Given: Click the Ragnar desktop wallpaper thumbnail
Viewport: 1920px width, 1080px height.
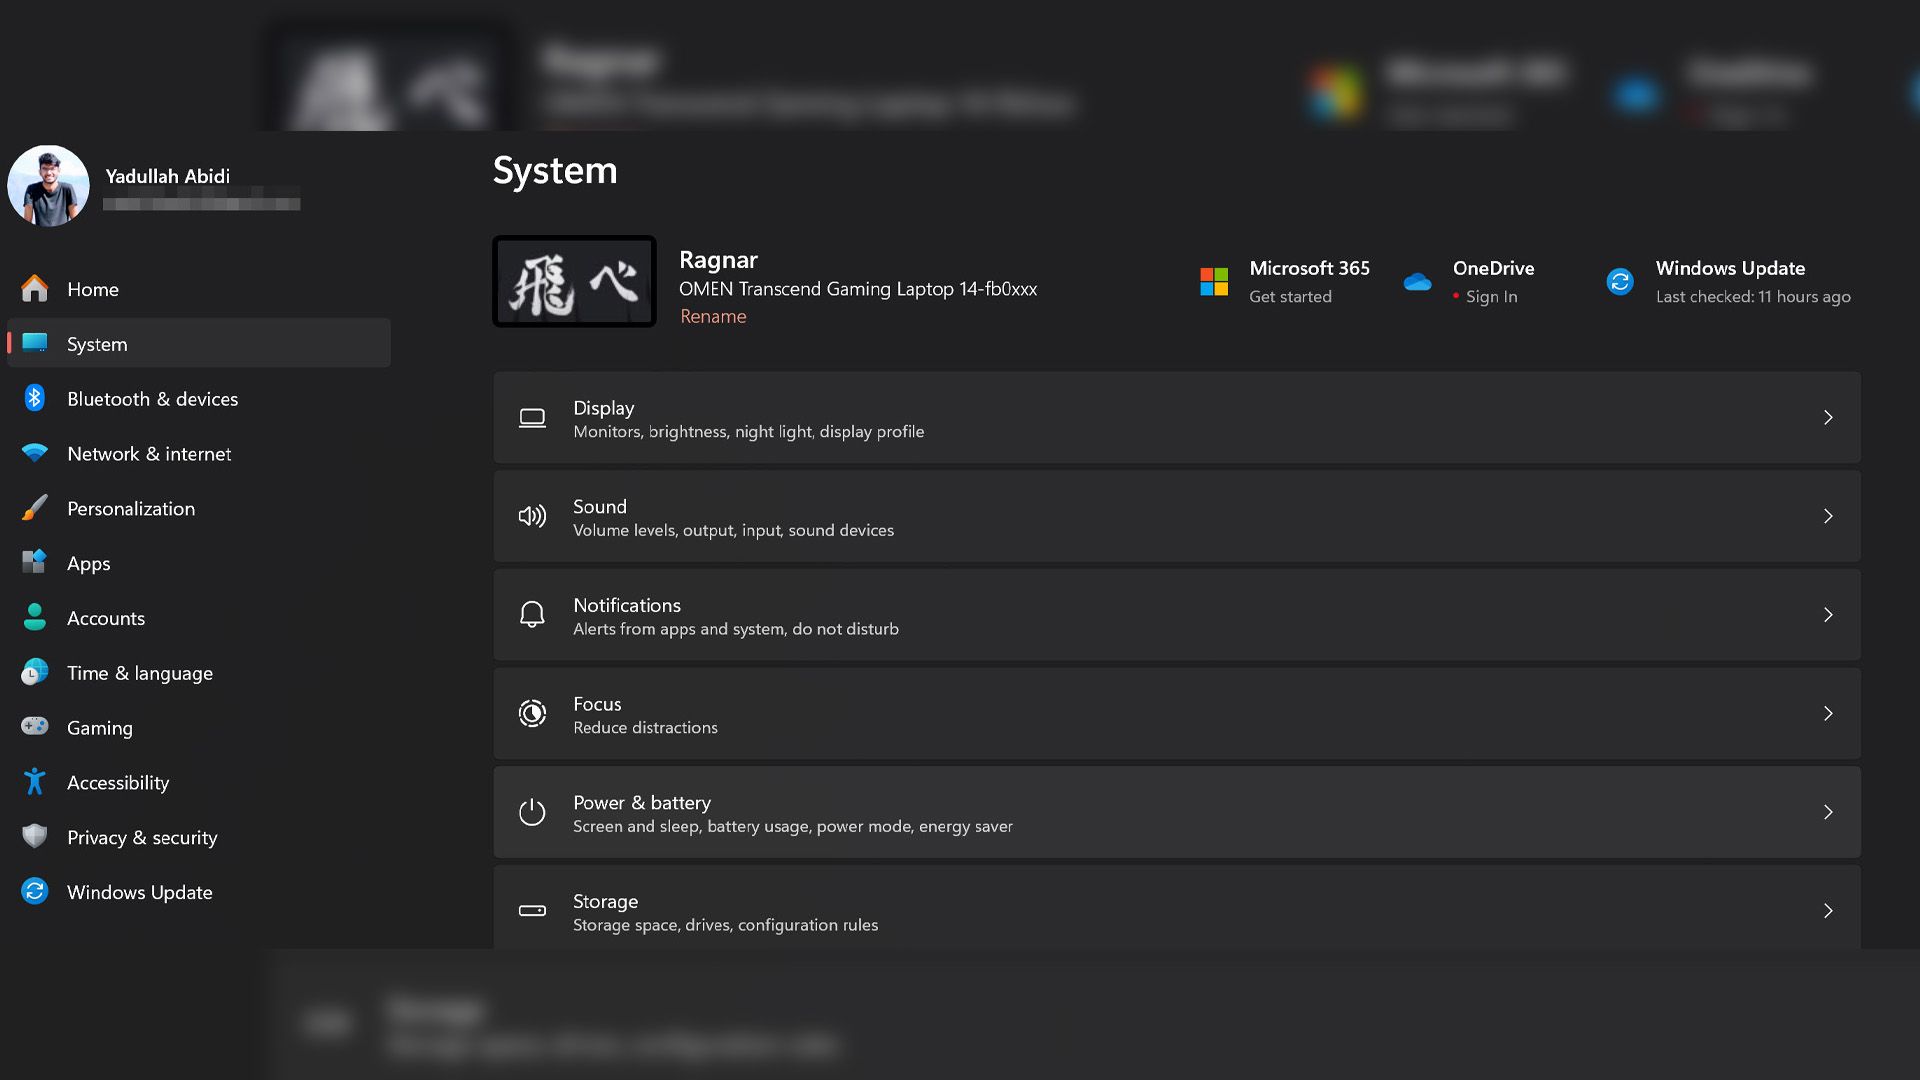Looking at the screenshot, I should click(x=574, y=281).
